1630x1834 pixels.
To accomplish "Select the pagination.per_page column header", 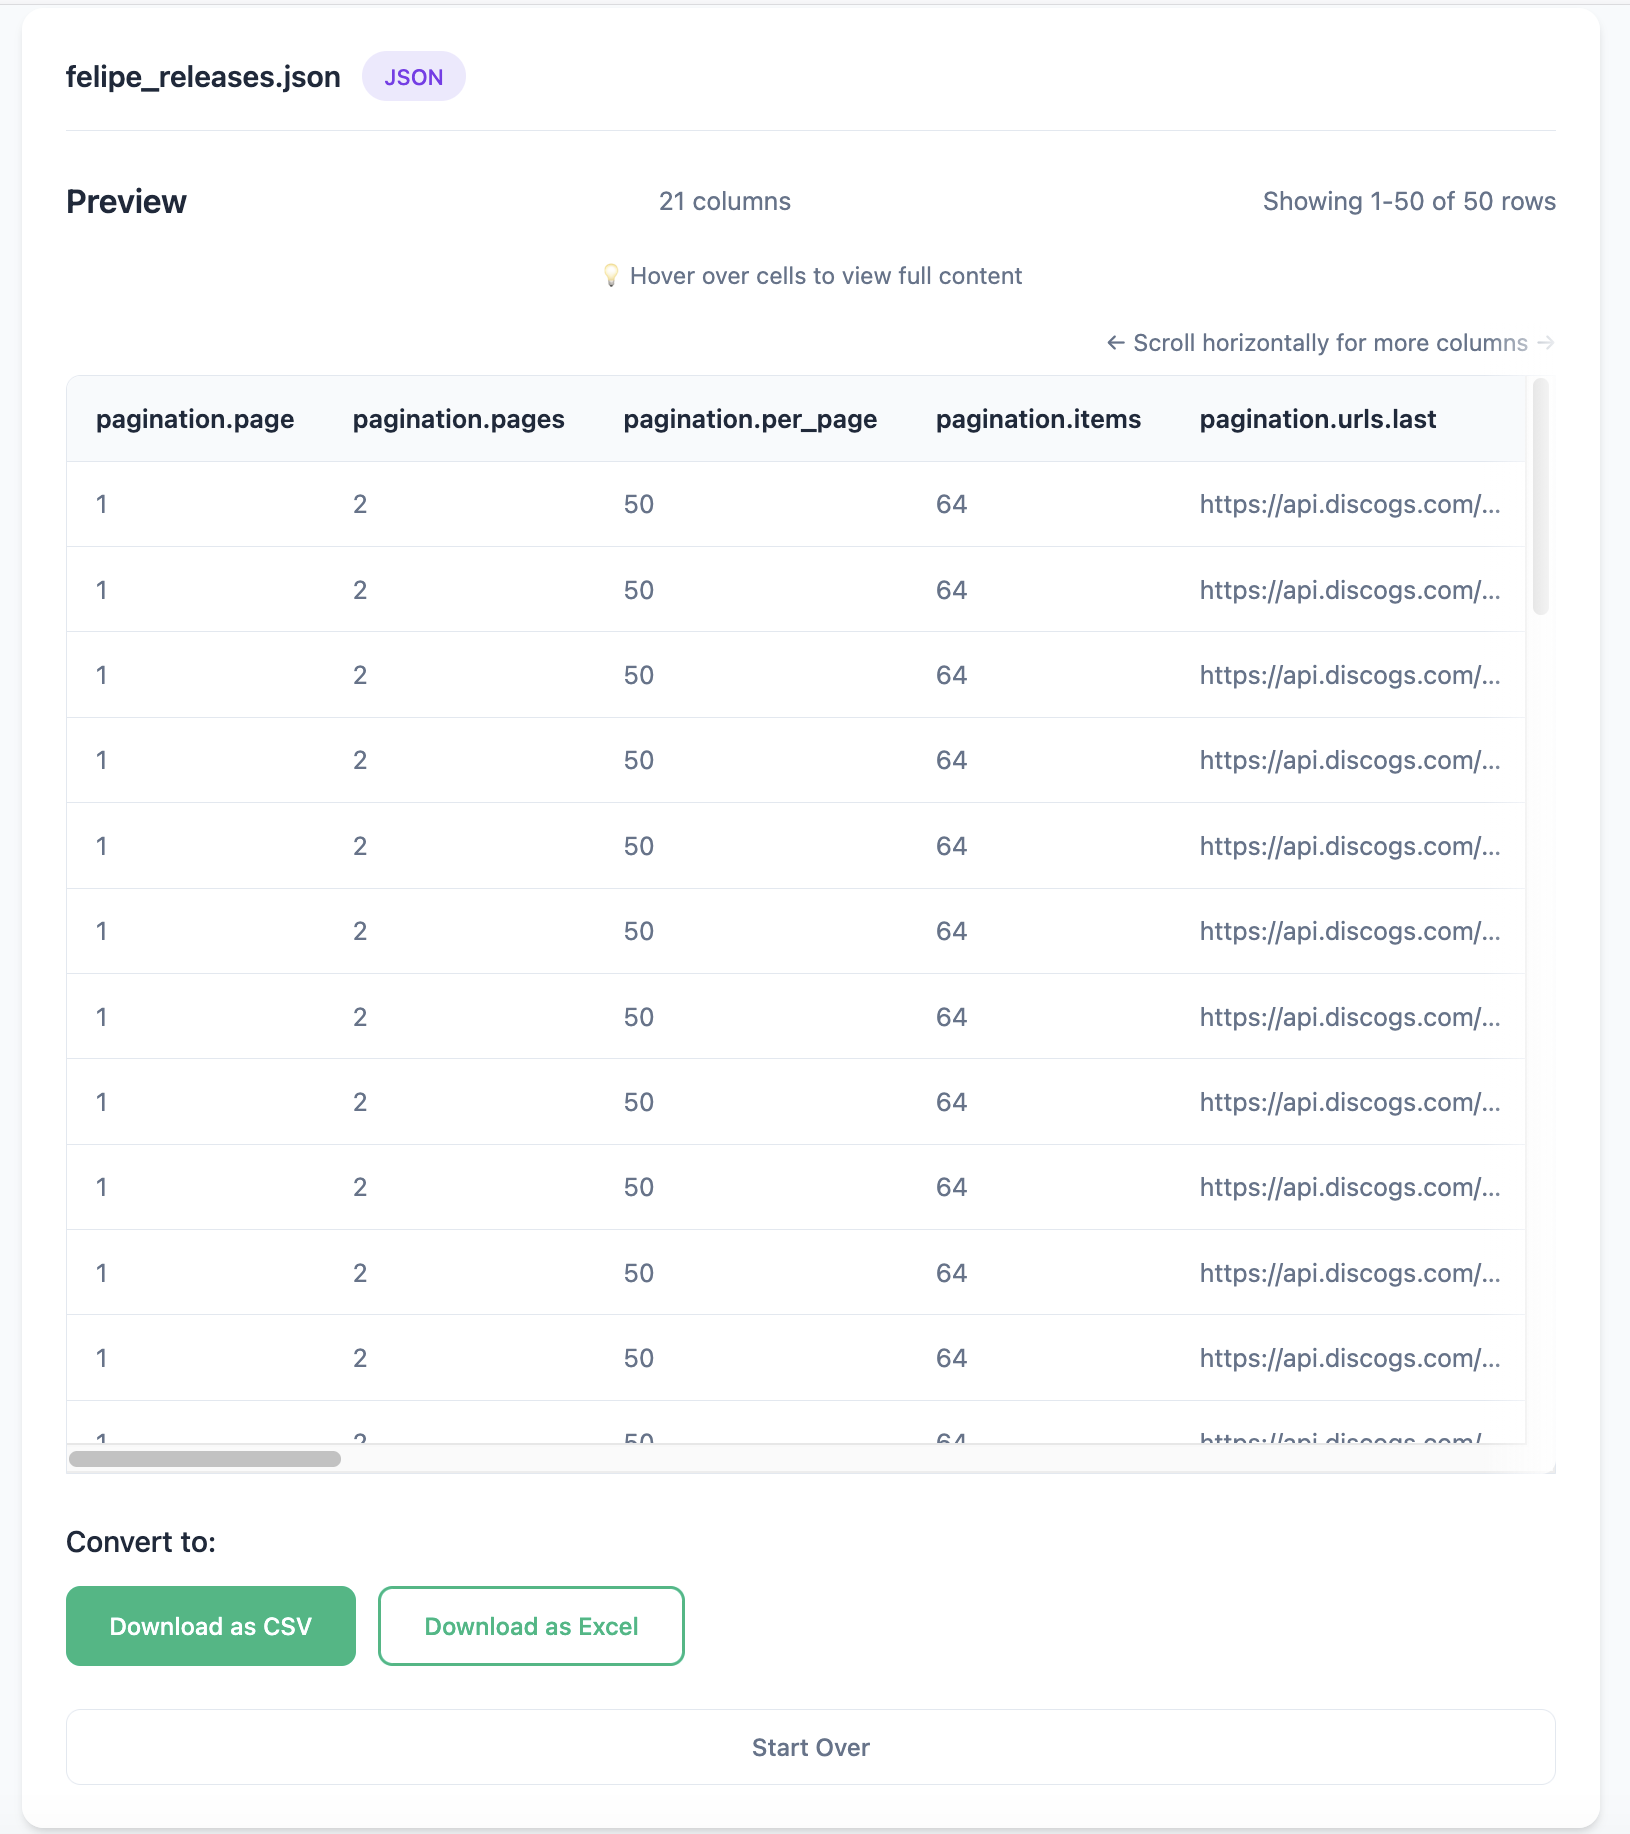I will 749,419.
